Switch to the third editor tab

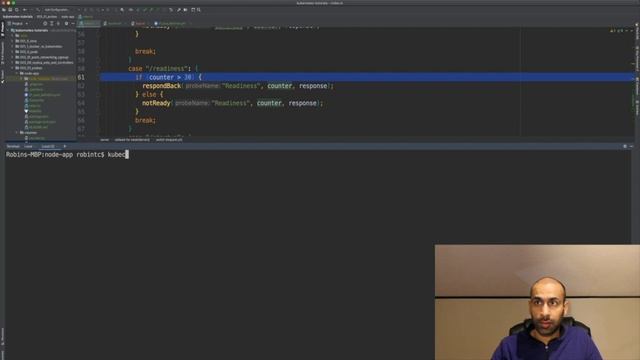(x=140, y=24)
